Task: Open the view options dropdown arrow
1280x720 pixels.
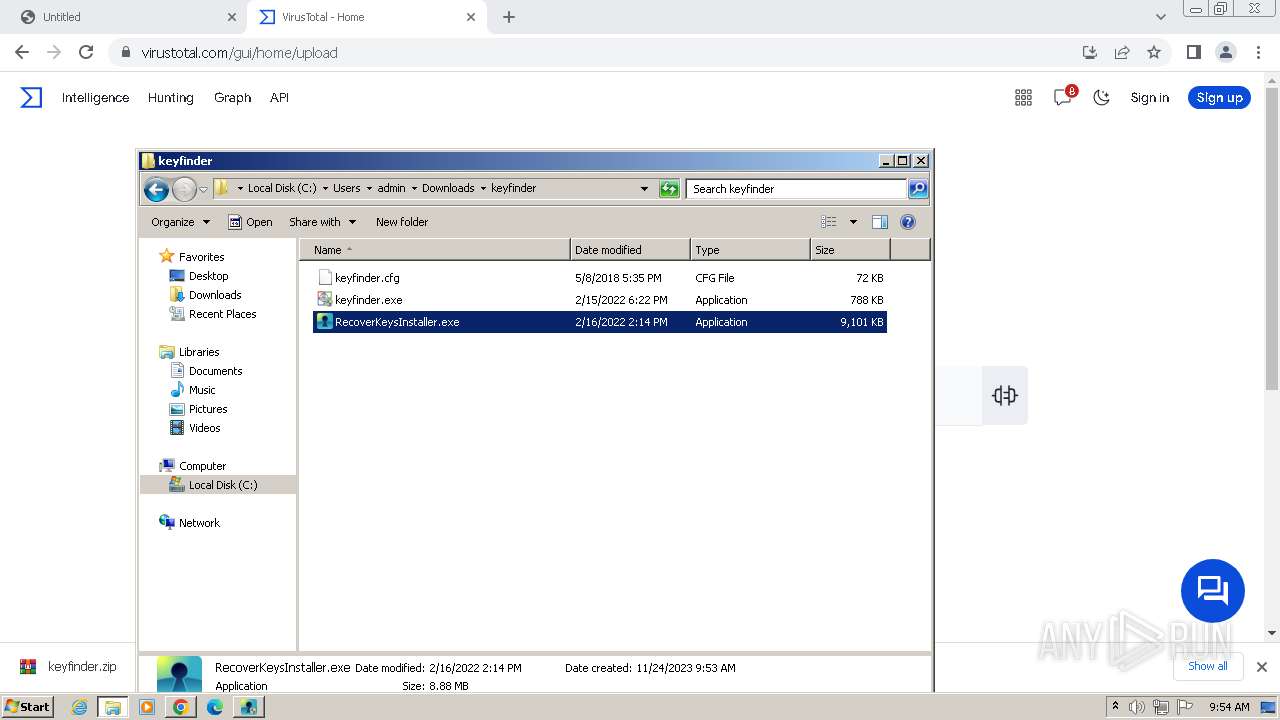Action: [x=853, y=222]
